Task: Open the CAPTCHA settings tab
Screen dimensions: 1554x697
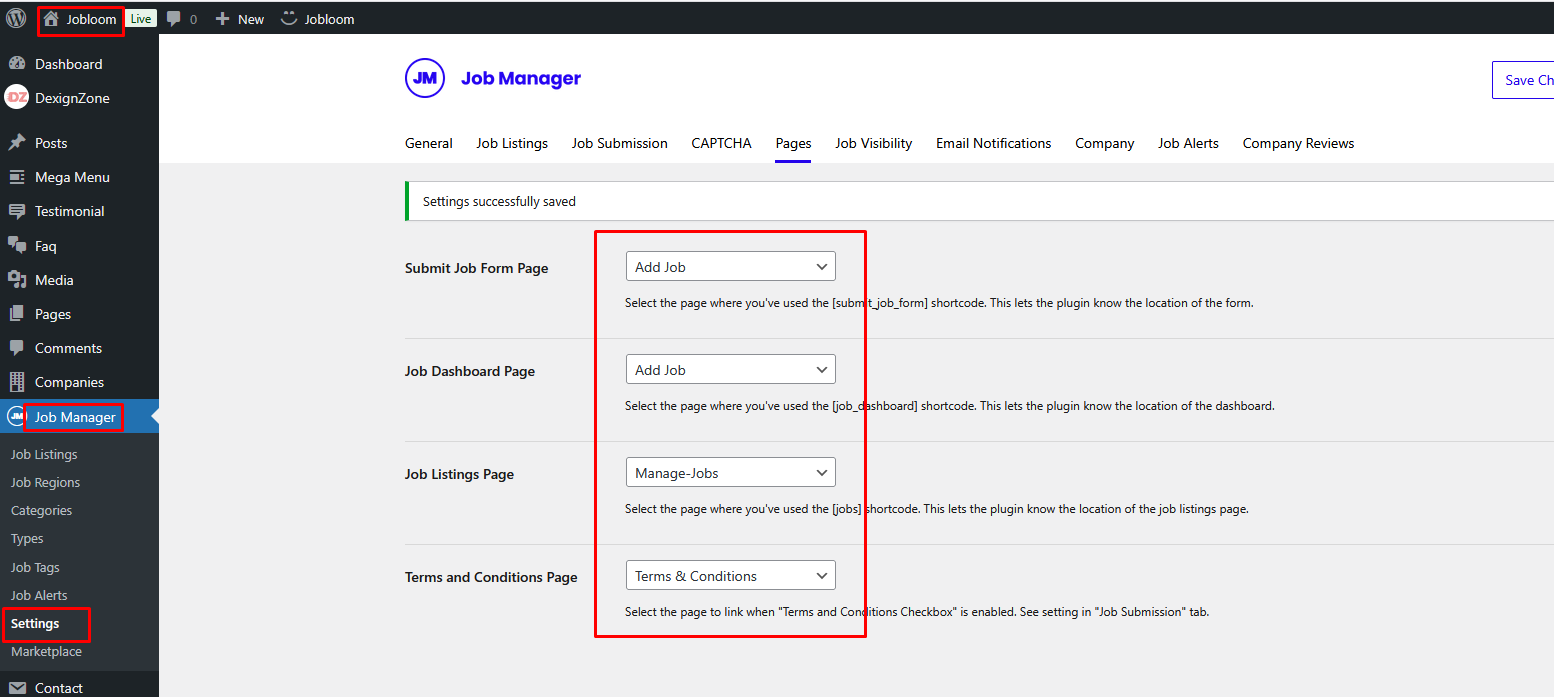Action: tap(721, 143)
